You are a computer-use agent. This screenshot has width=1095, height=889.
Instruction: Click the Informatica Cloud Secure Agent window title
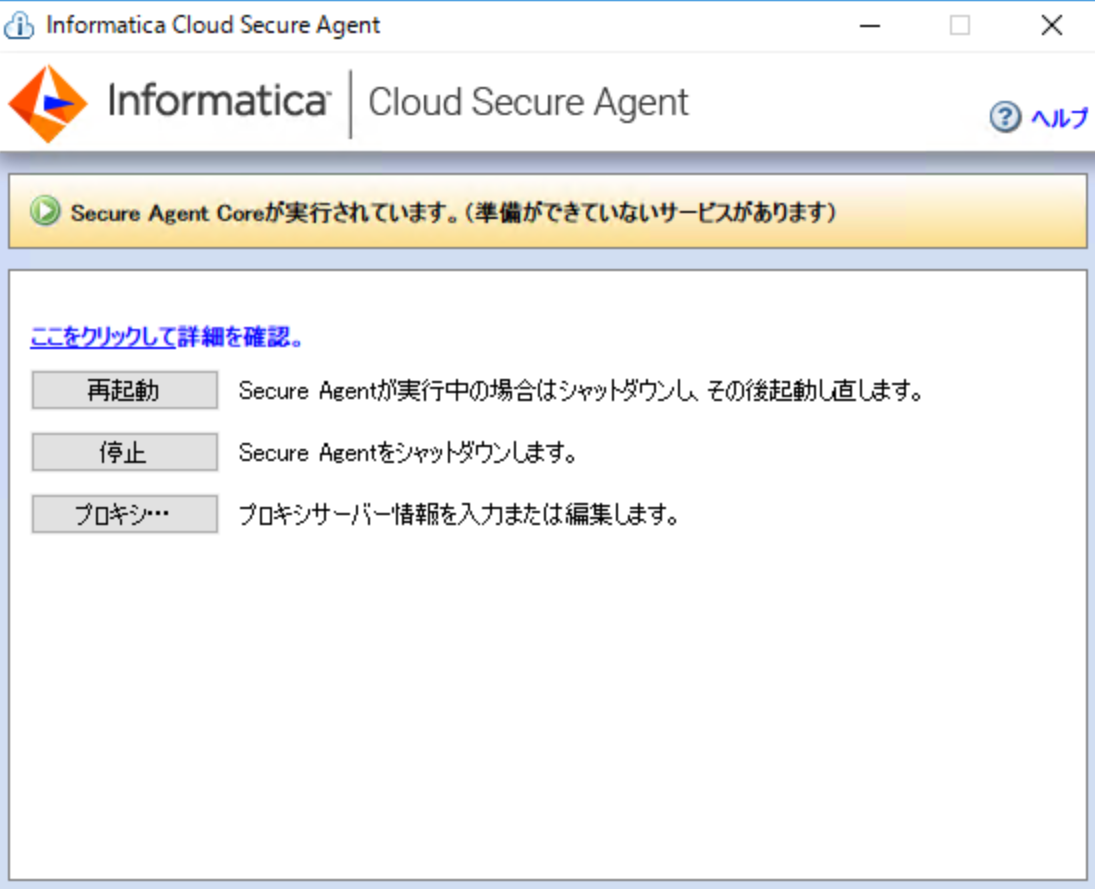coord(210,24)
